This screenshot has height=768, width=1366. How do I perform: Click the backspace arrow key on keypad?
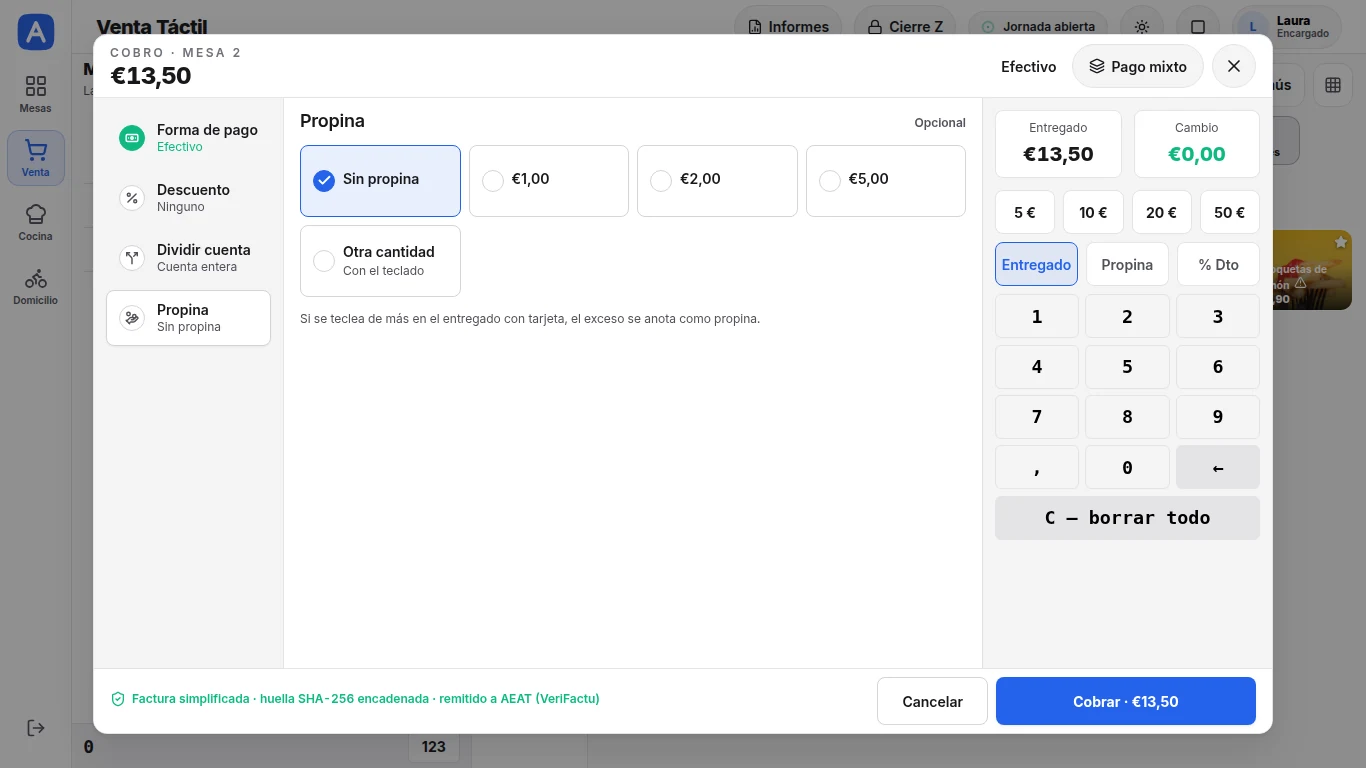point(1218,467)
